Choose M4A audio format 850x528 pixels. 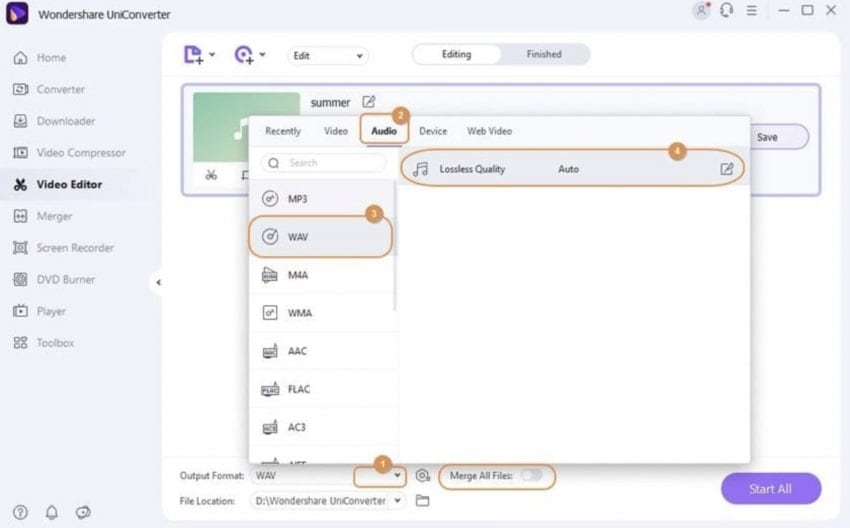click(323, 275)
